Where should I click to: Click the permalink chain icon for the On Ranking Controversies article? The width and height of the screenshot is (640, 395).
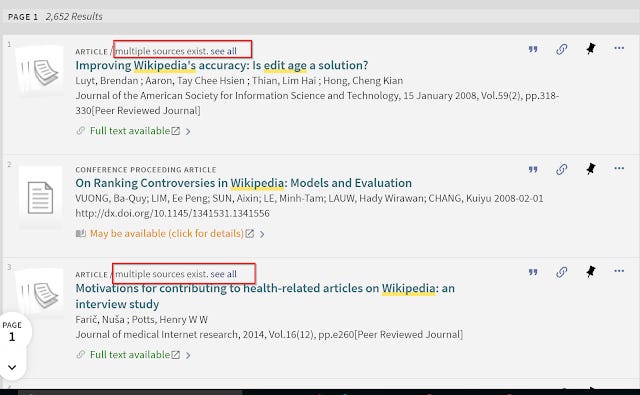[562, 169]
